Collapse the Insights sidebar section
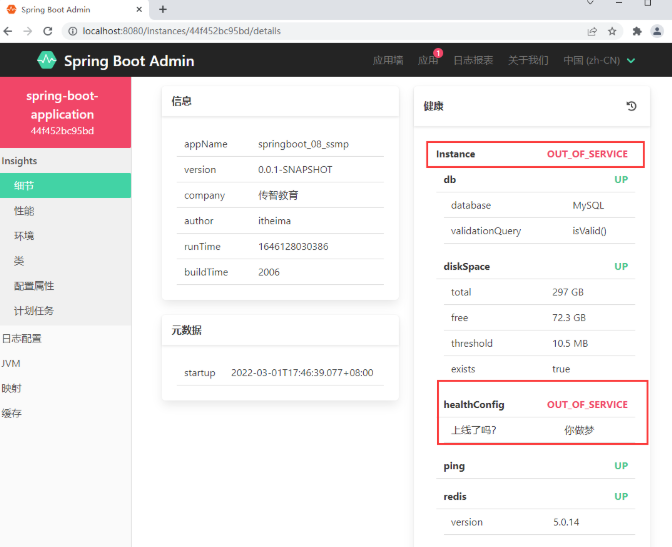 [66, 161]
